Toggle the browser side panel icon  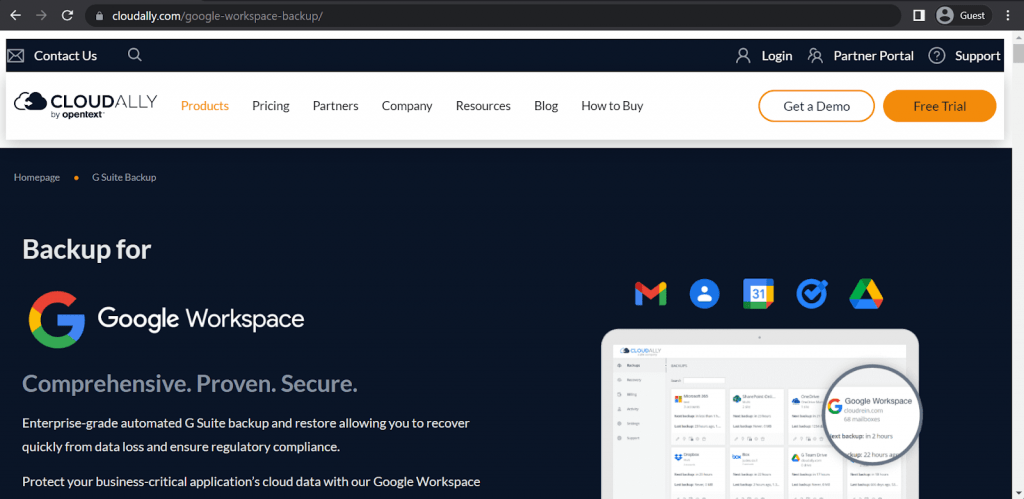[x=919, y=16]
